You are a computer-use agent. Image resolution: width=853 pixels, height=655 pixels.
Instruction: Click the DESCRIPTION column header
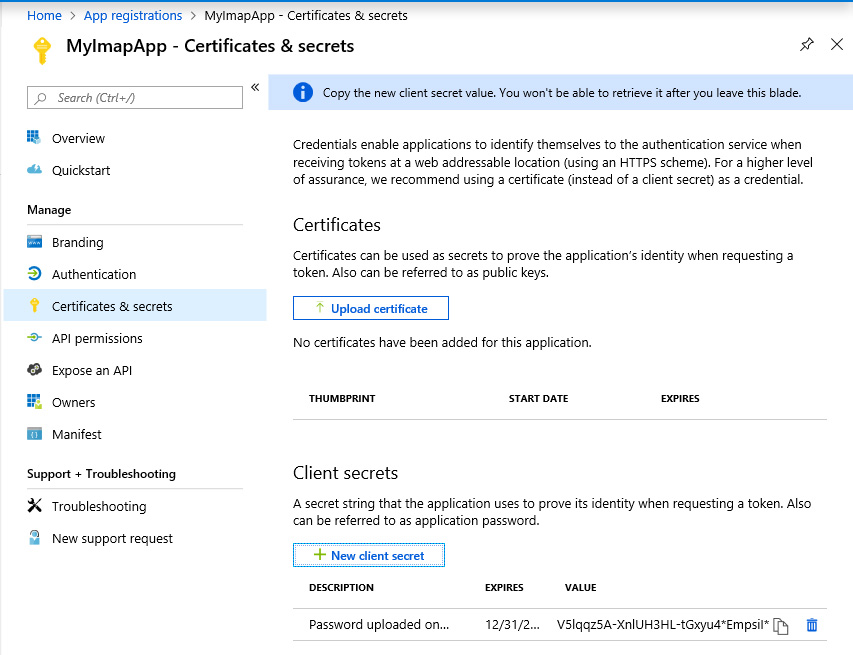(x=341, y=588)
